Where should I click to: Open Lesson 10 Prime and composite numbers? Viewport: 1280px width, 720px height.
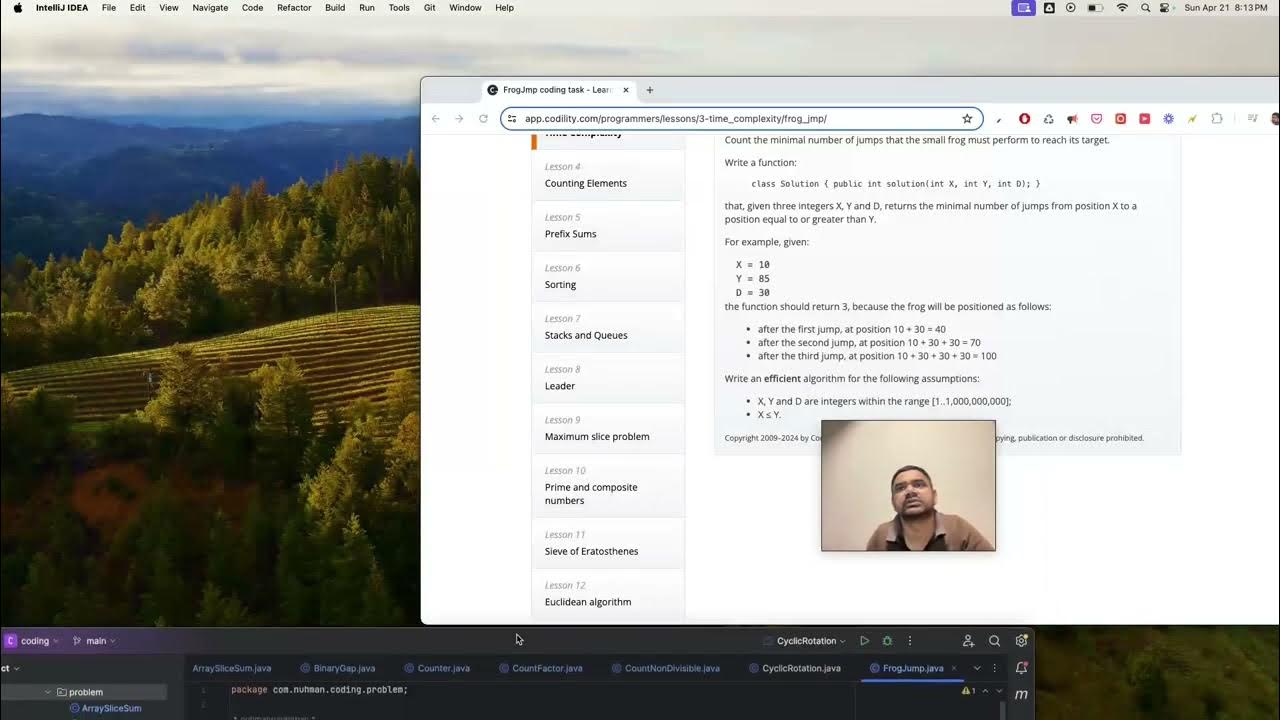pos(608,486)
